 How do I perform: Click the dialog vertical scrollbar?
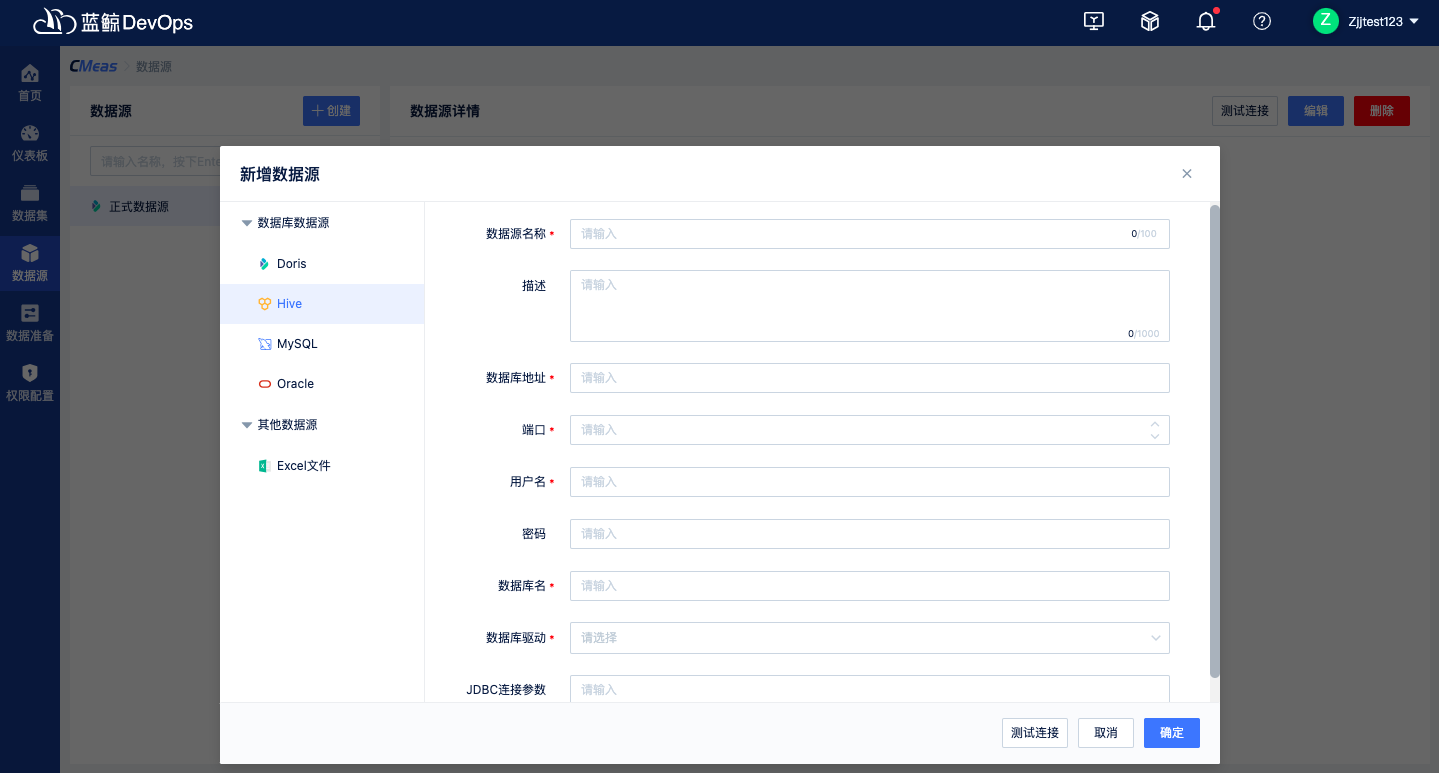tap(1215, 441)
